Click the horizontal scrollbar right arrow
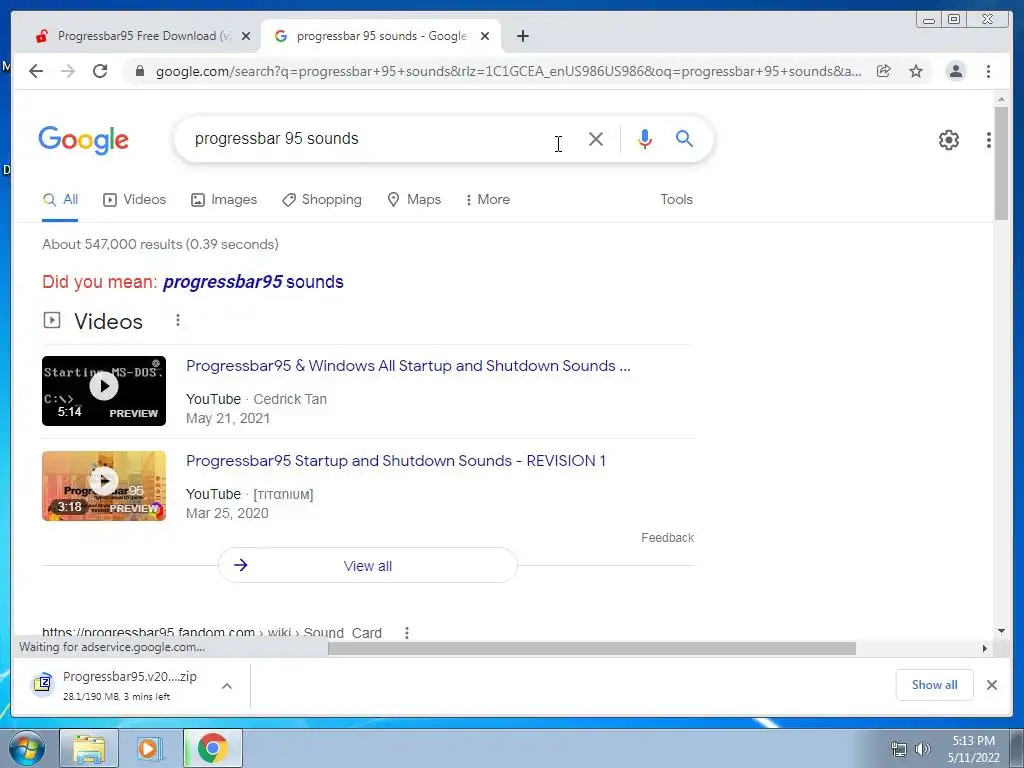The height and width of the screenshot is (768, 1024). click(x=985, y=648)
